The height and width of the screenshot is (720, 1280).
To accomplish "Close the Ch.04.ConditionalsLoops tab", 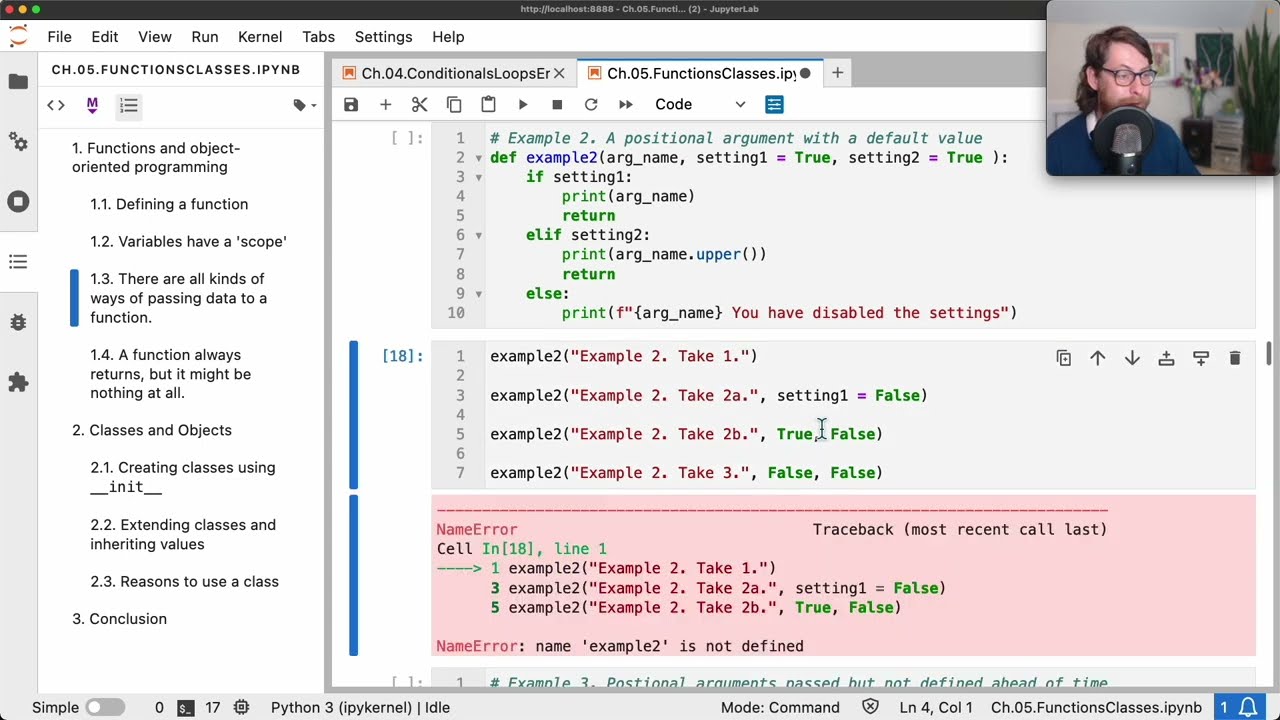I will click(x=559, y=73).
